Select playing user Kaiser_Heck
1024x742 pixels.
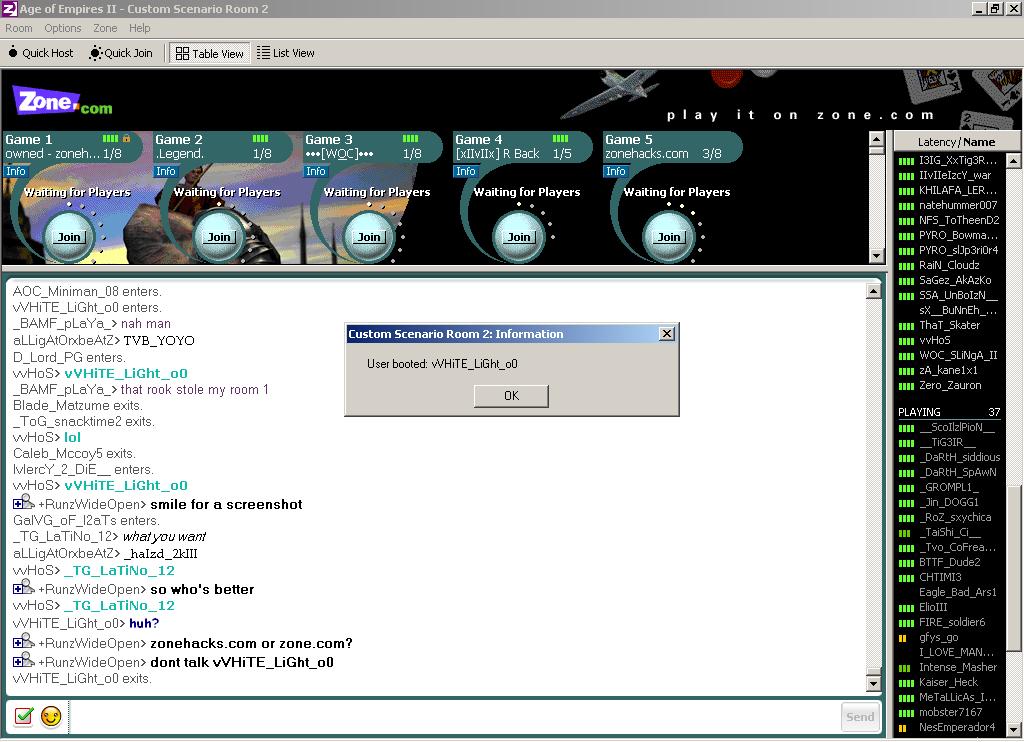949,683
